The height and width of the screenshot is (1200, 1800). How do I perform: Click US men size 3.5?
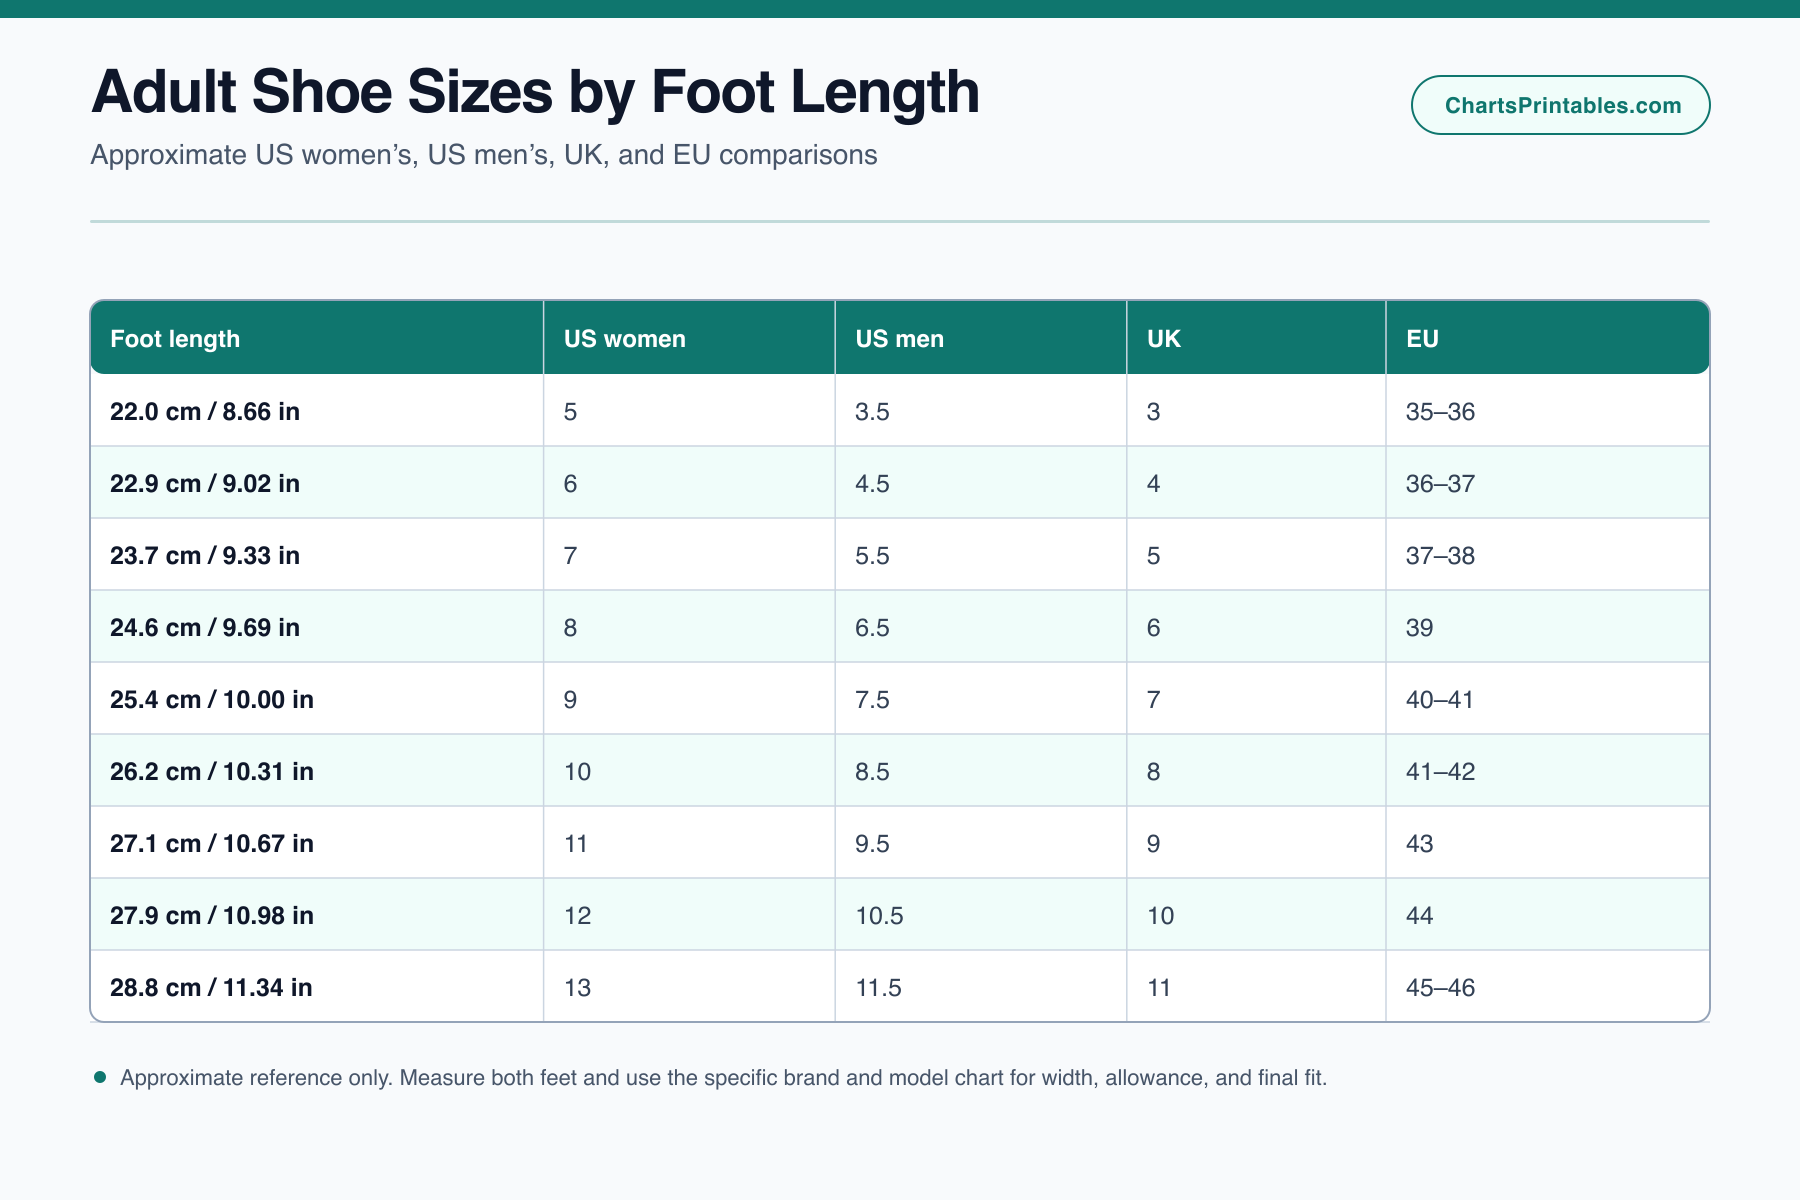click(x=981, y=411)
